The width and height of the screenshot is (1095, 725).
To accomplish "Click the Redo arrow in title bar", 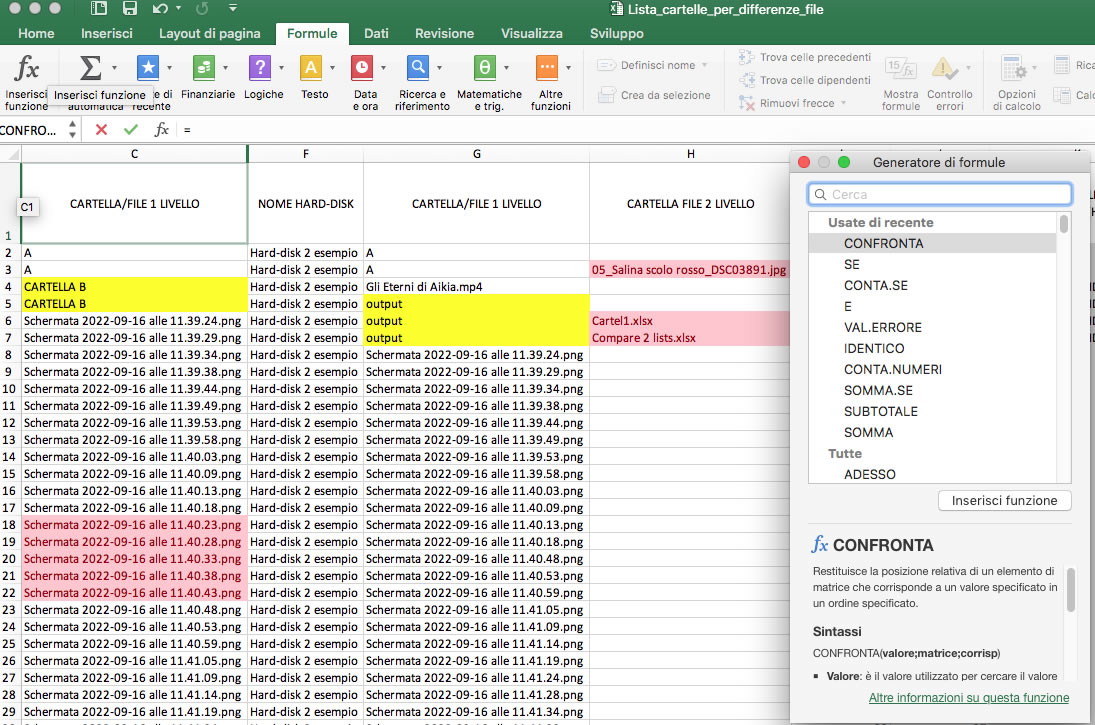I will (x=202, y=9).
